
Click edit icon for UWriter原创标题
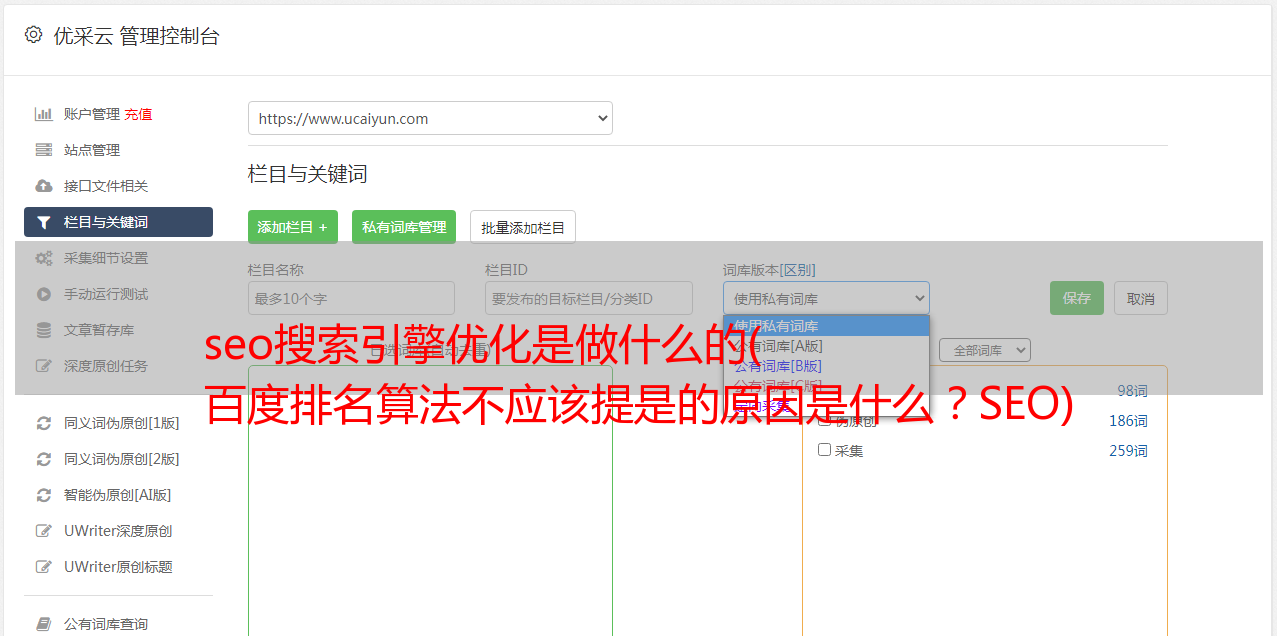click(x=44, y=567)
